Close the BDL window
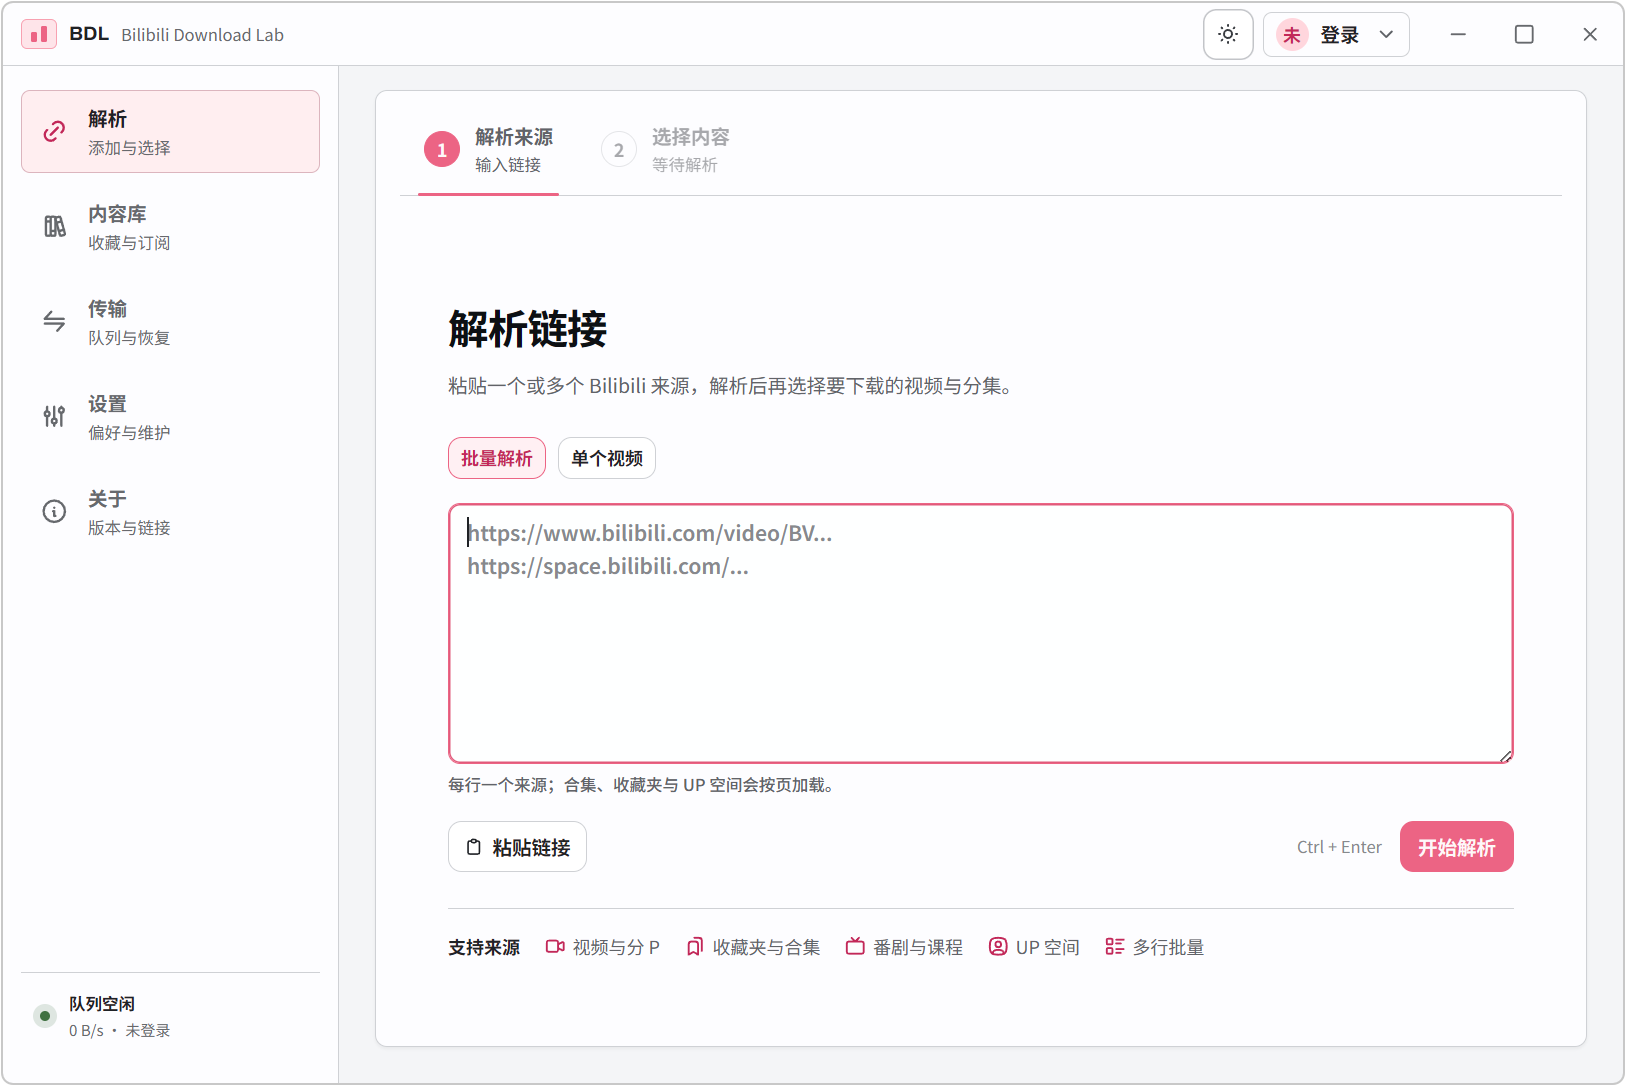This screenshot has width=1627, height=1087. click(x=1590, y=34)
